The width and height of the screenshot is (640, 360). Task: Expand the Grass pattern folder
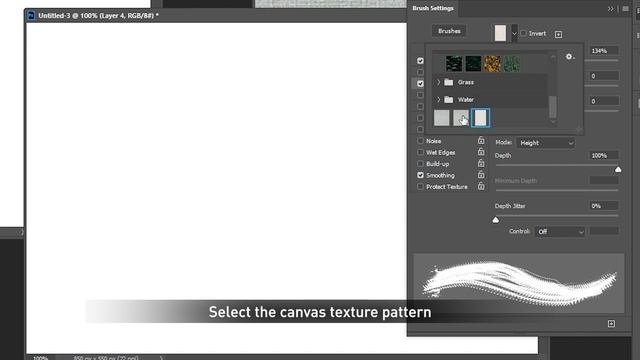pyautogui.click(x=438, y=82)
